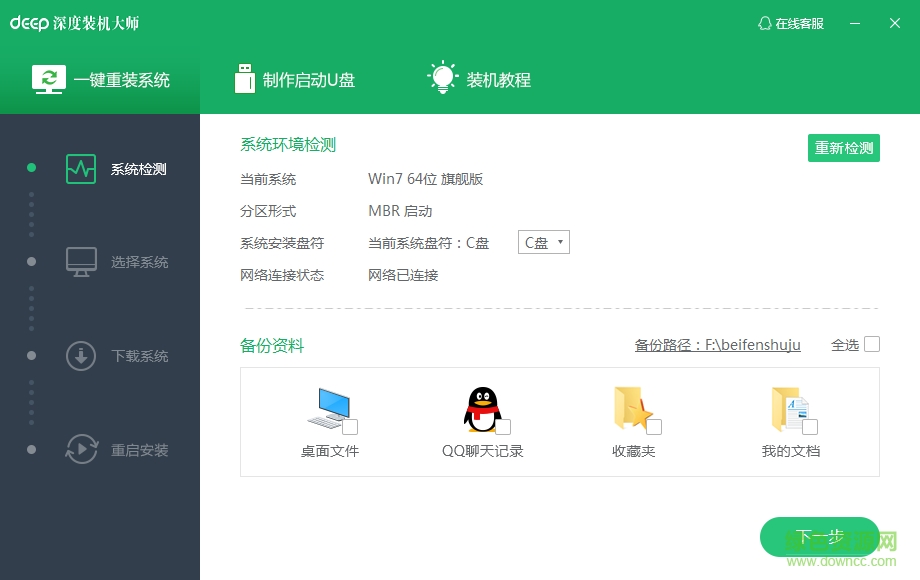
Task: Click the 下载系统 download icon
Action: pyautogui.click(x=80, y=355)
